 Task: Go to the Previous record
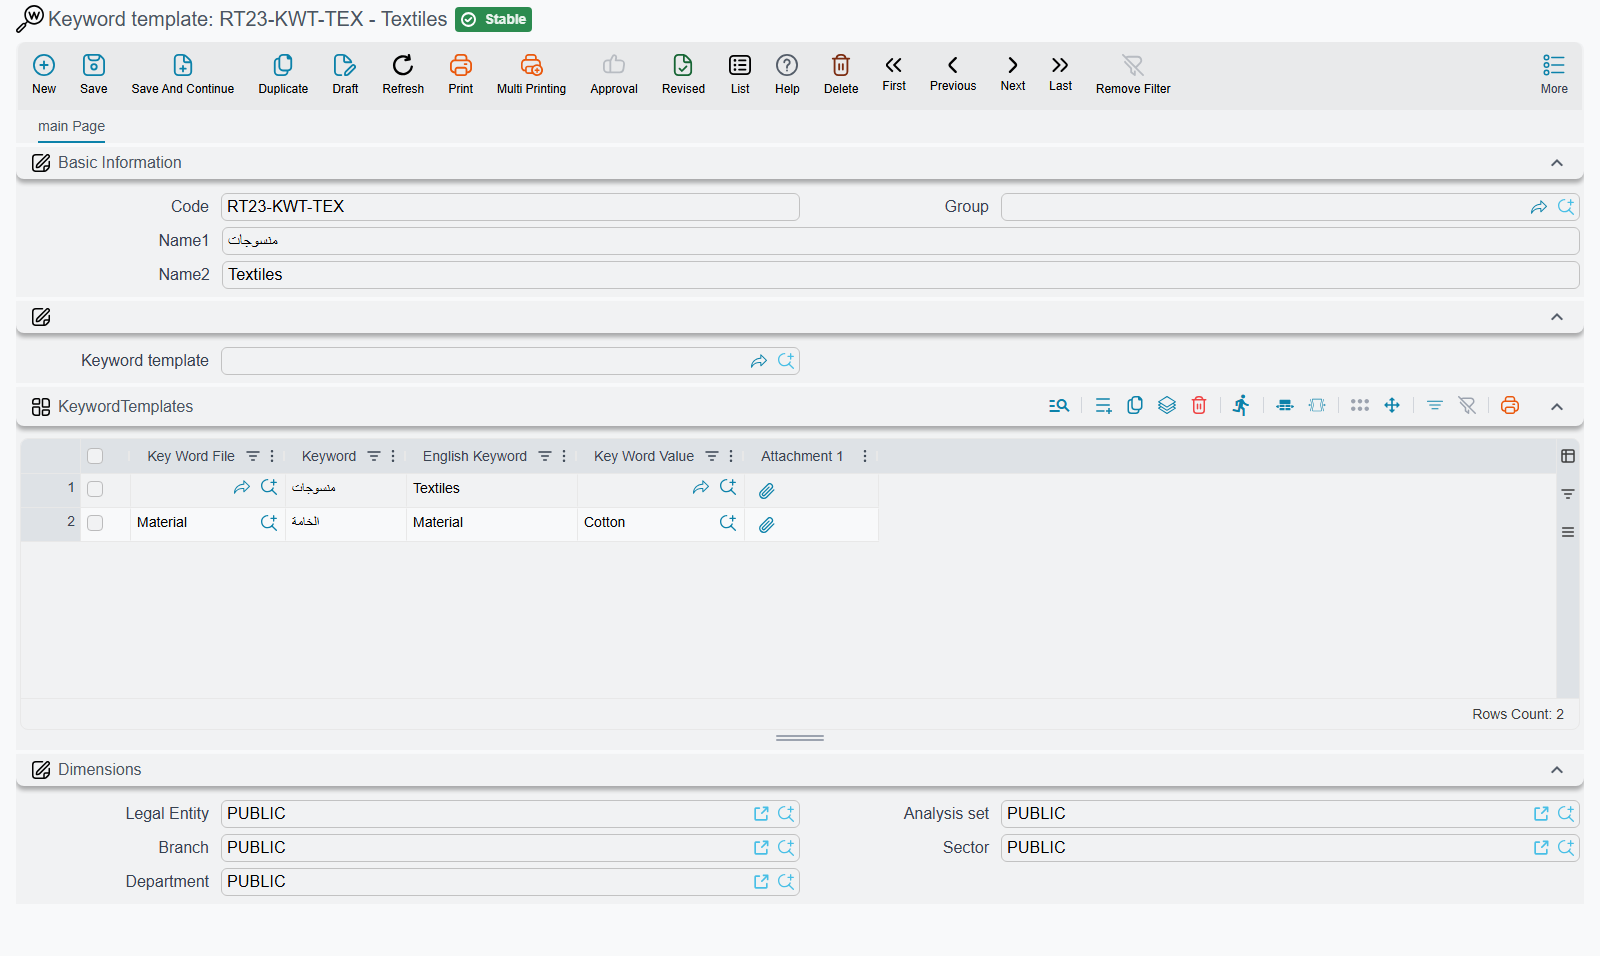[x=953, y=73]
